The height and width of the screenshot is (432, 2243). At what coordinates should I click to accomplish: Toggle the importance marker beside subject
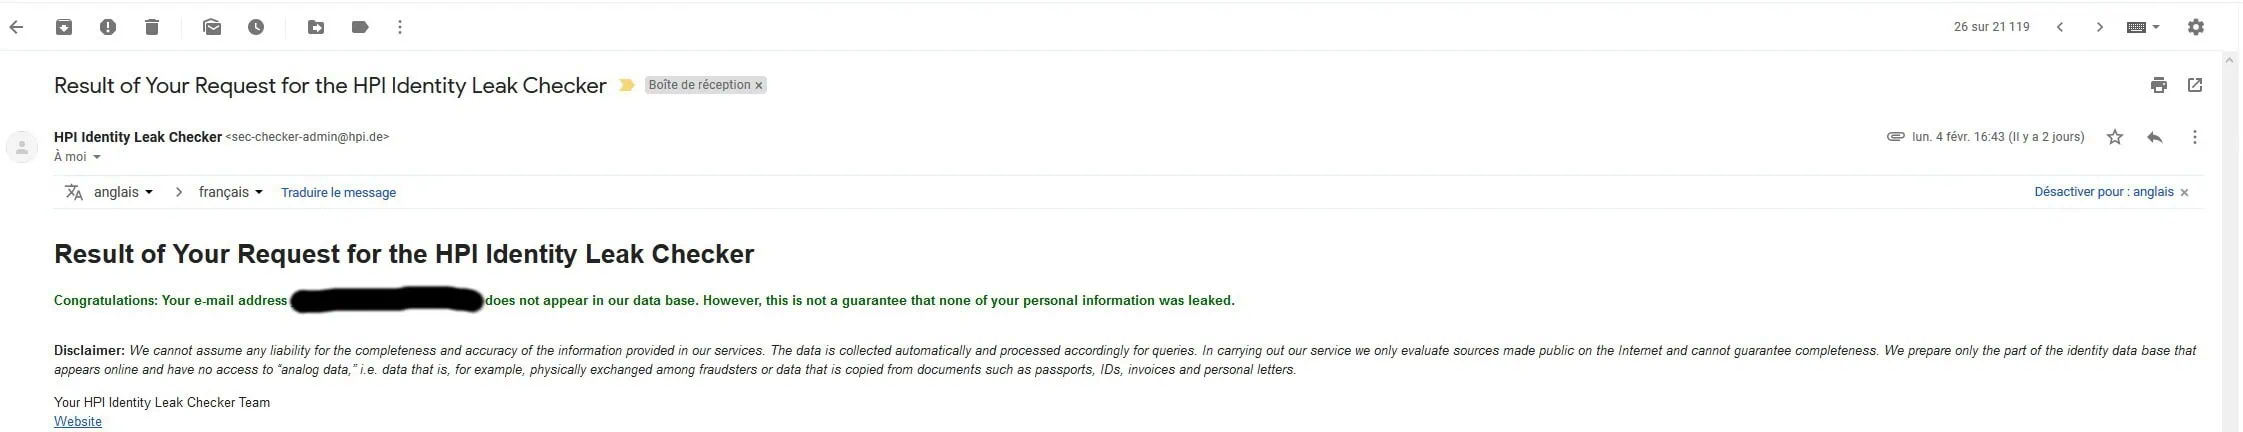pos(627,85)
